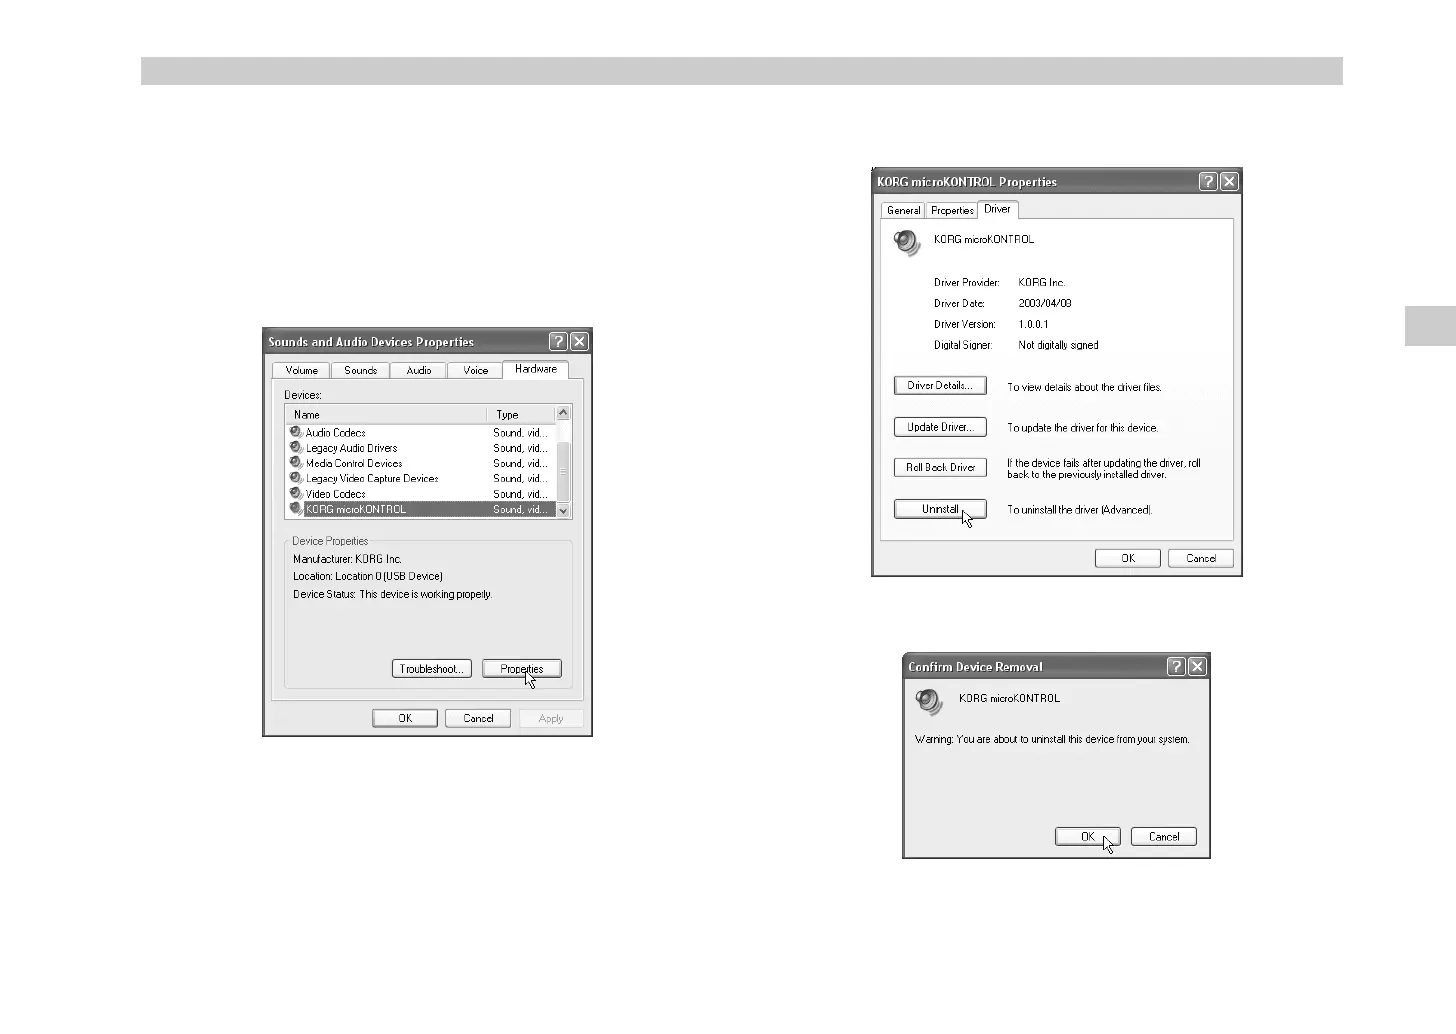Click the Legacy Video Capture Devices icon
Image resolution: width=1456 pixels, height=1034 pixels.
pos(296,478)
